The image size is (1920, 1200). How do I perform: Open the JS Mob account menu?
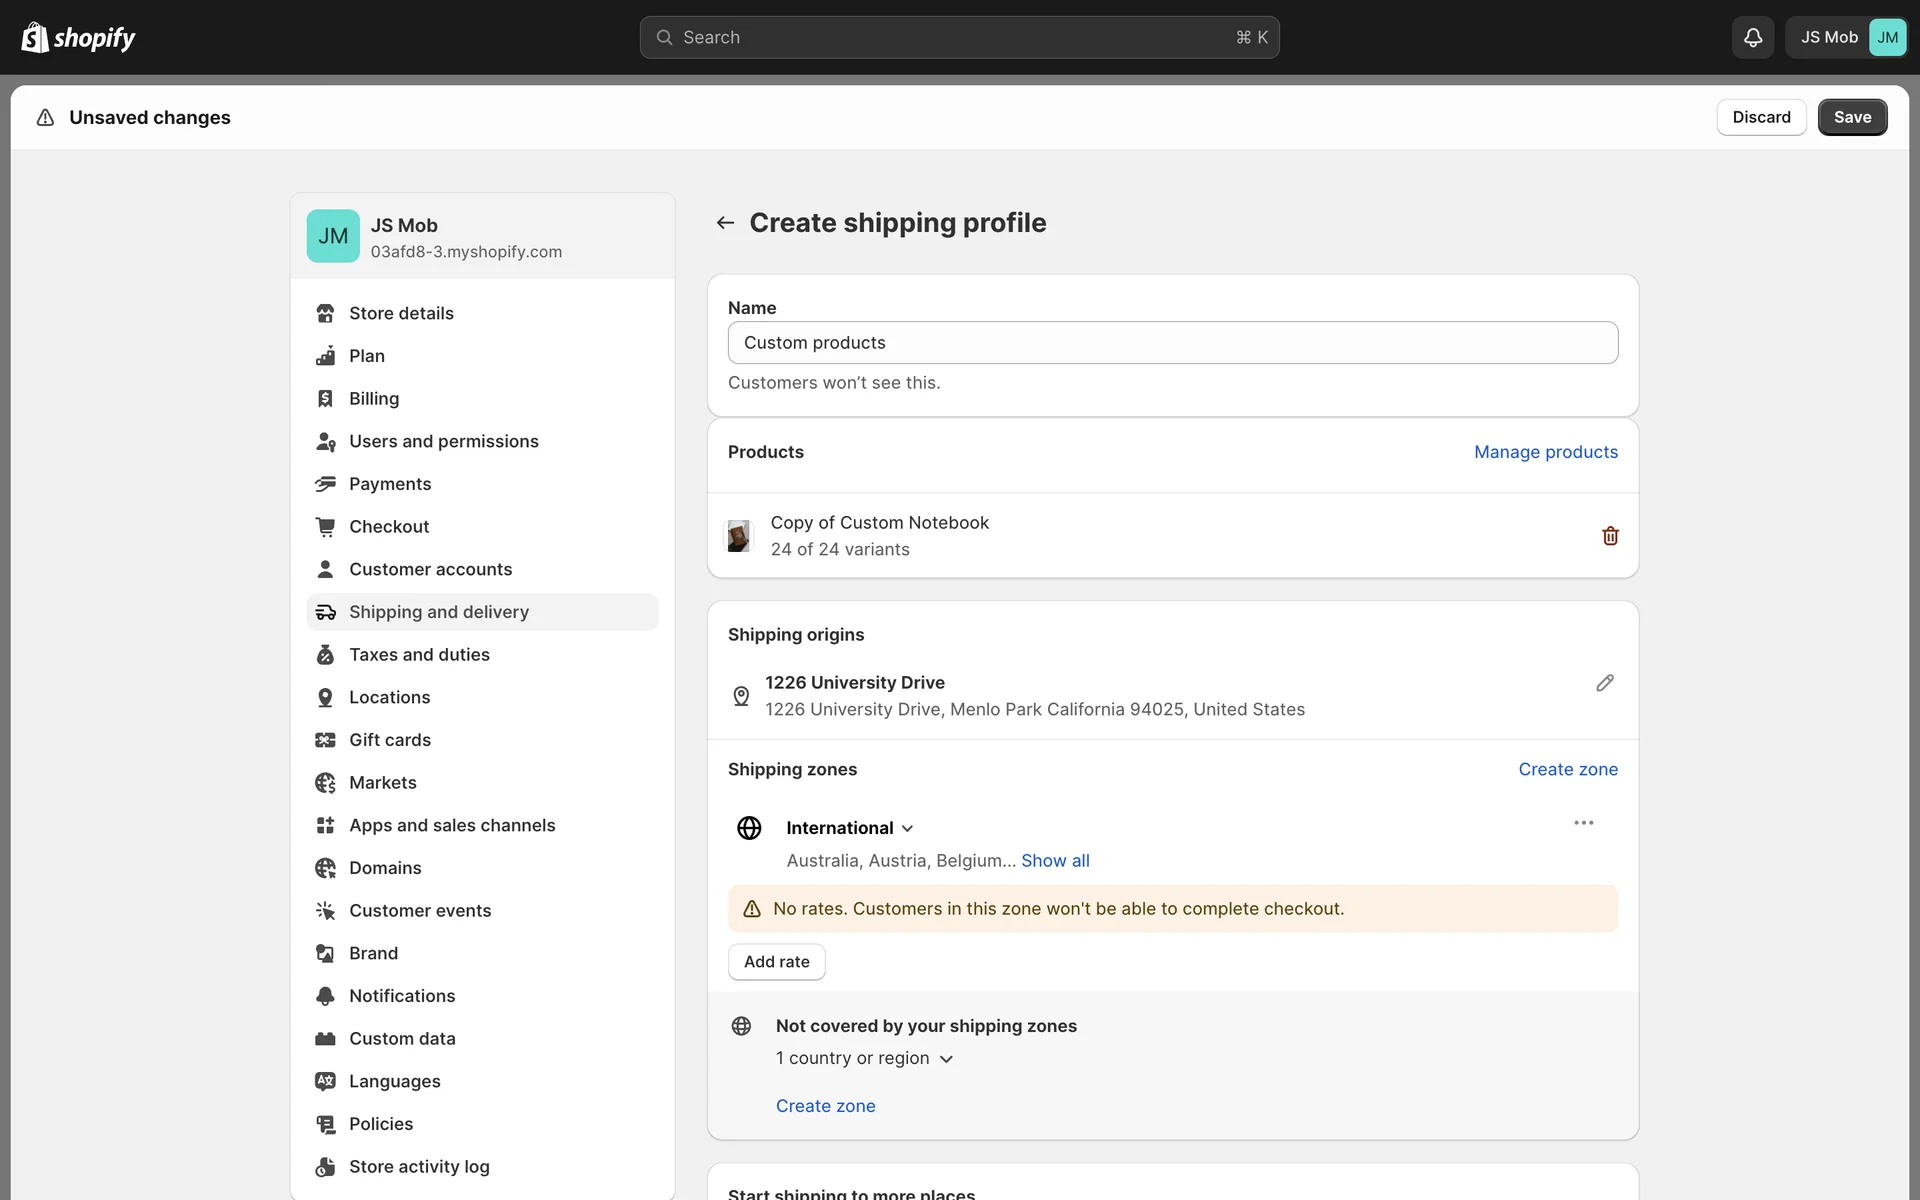pyautogui.click(x=1846, y=37)
